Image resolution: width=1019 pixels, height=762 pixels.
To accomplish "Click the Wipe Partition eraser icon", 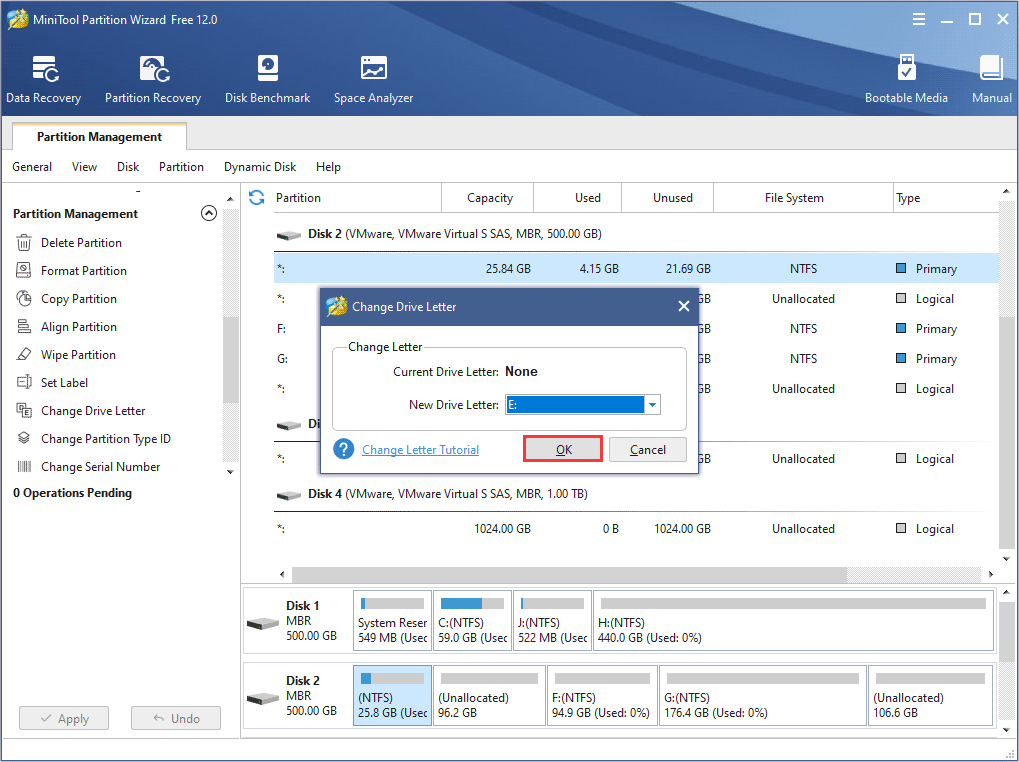I will (x=24, y=354).
